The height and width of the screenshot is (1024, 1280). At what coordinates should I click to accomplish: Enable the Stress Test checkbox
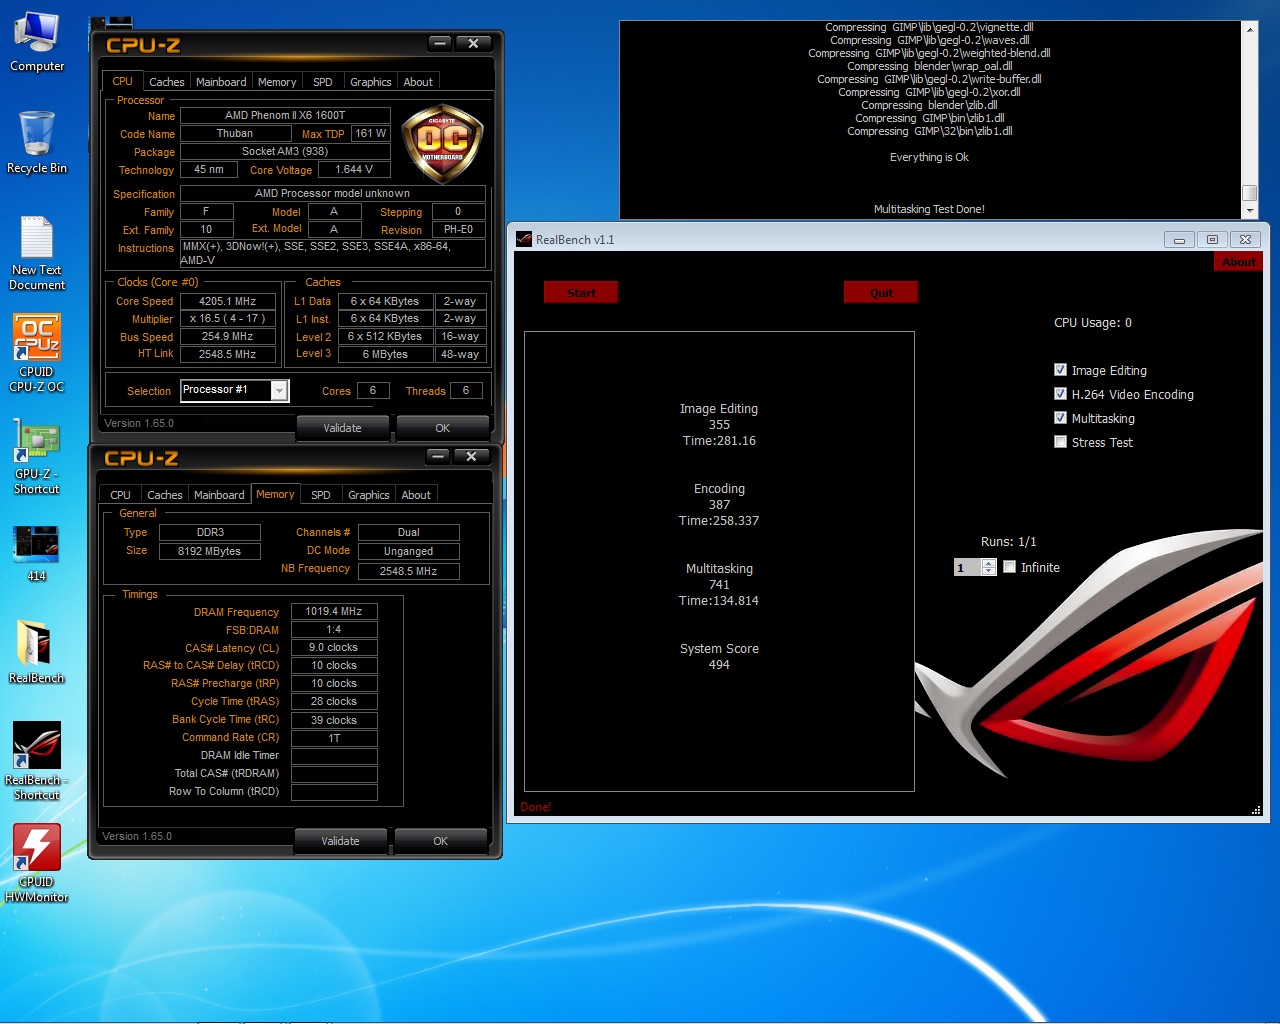1060,442
